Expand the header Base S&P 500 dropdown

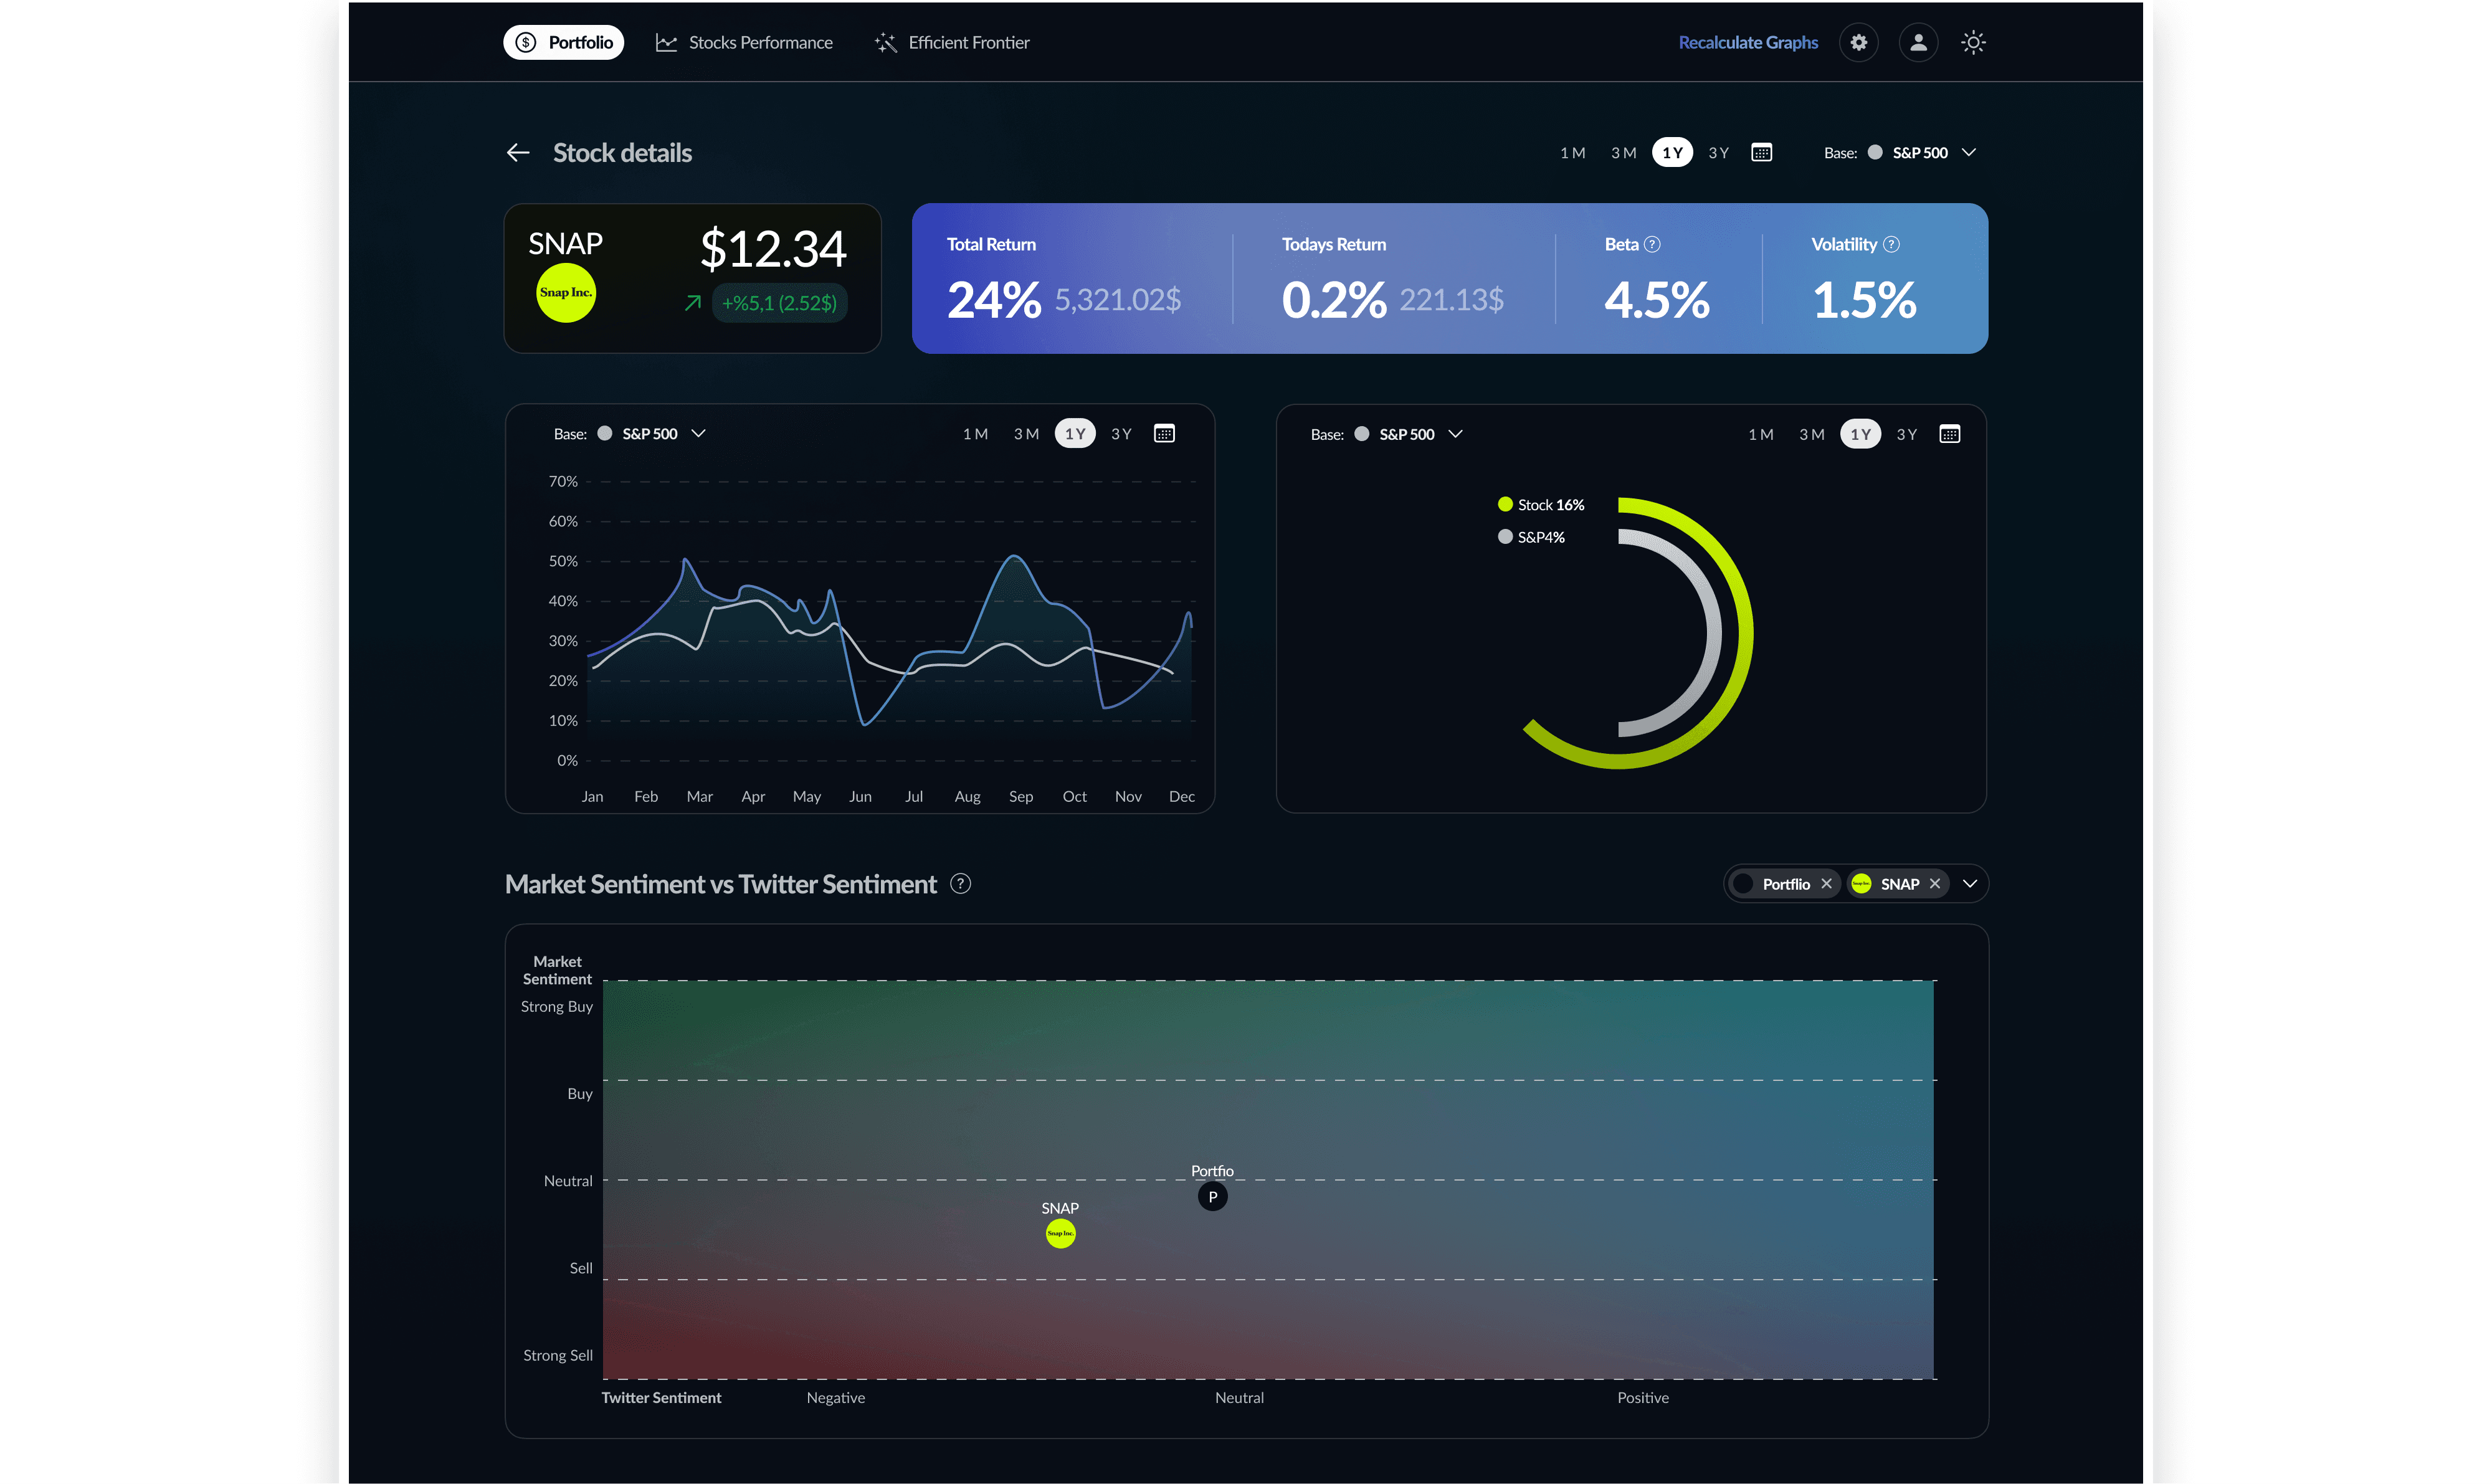(x=1969, y=153)
